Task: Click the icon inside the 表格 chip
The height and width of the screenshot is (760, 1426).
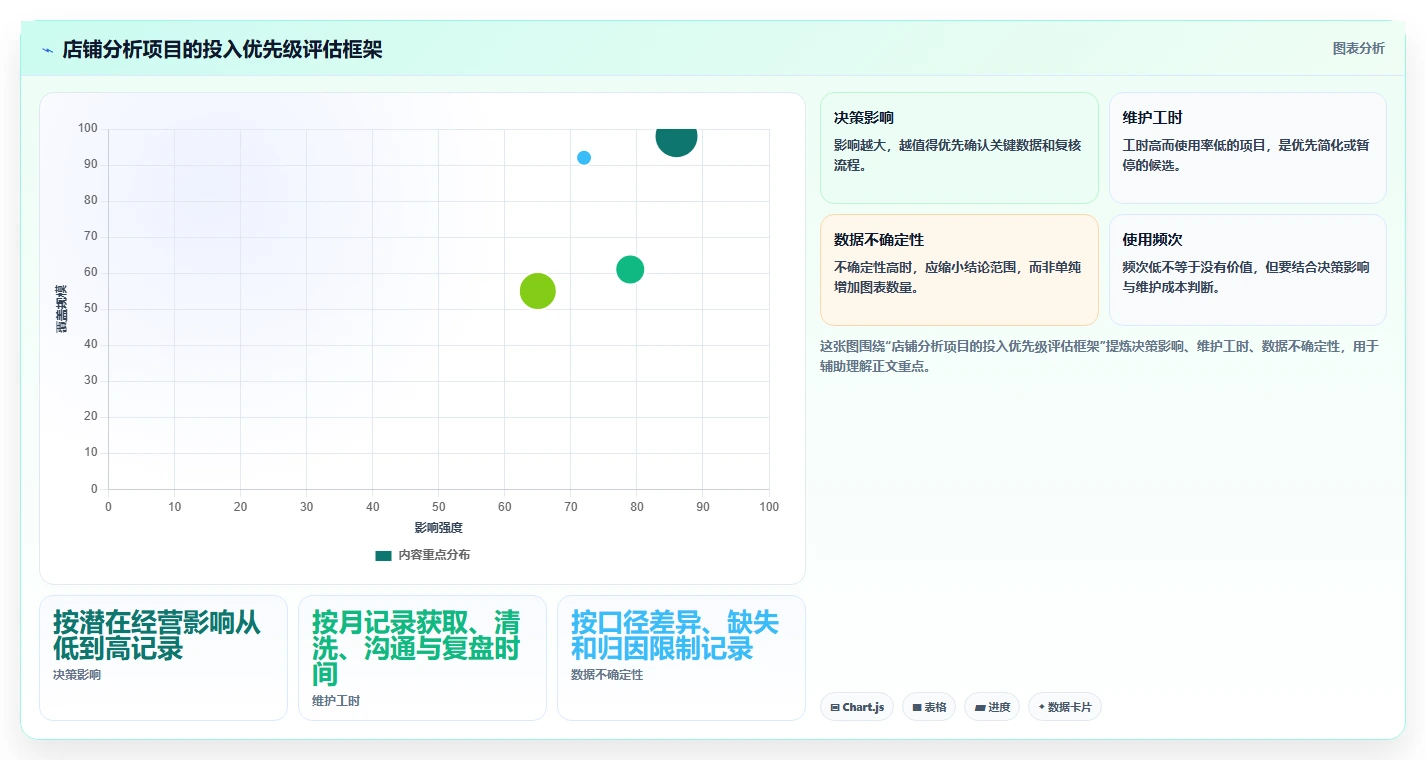Action: click(916, 708)
